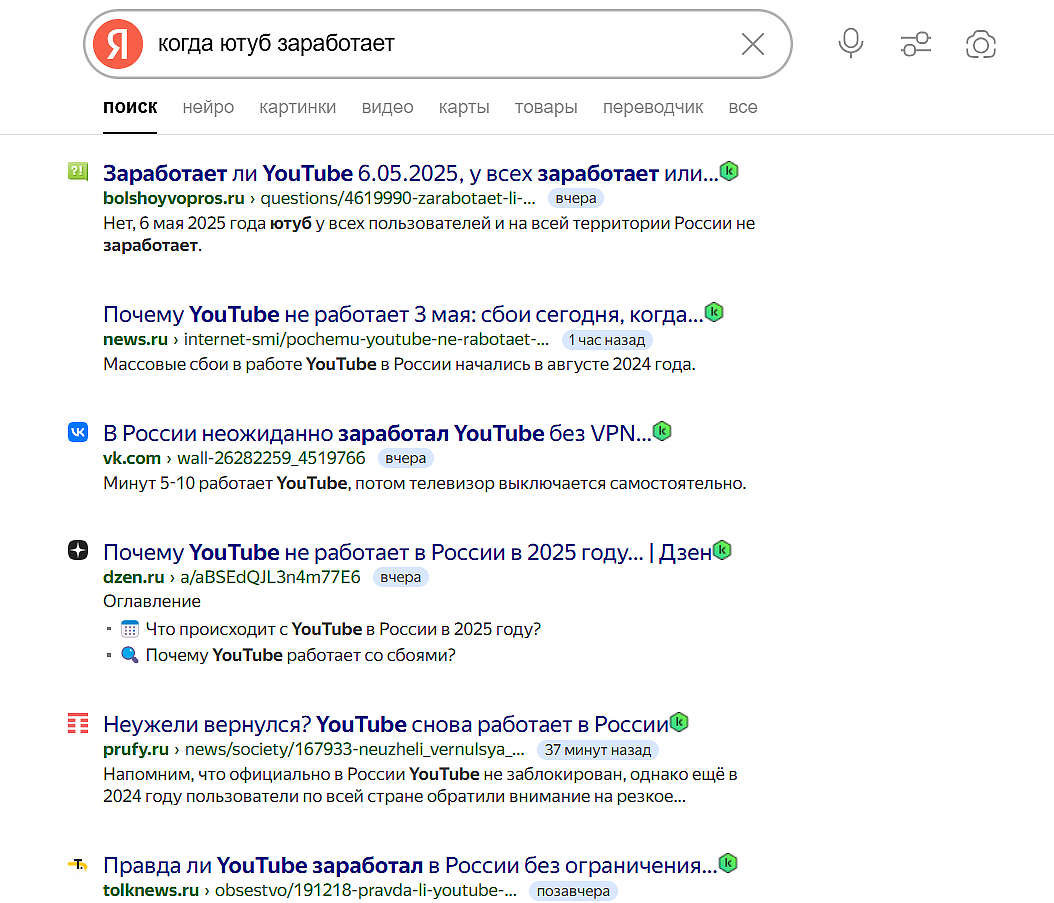Click the '37 минут назад' date label

point(598,750)
